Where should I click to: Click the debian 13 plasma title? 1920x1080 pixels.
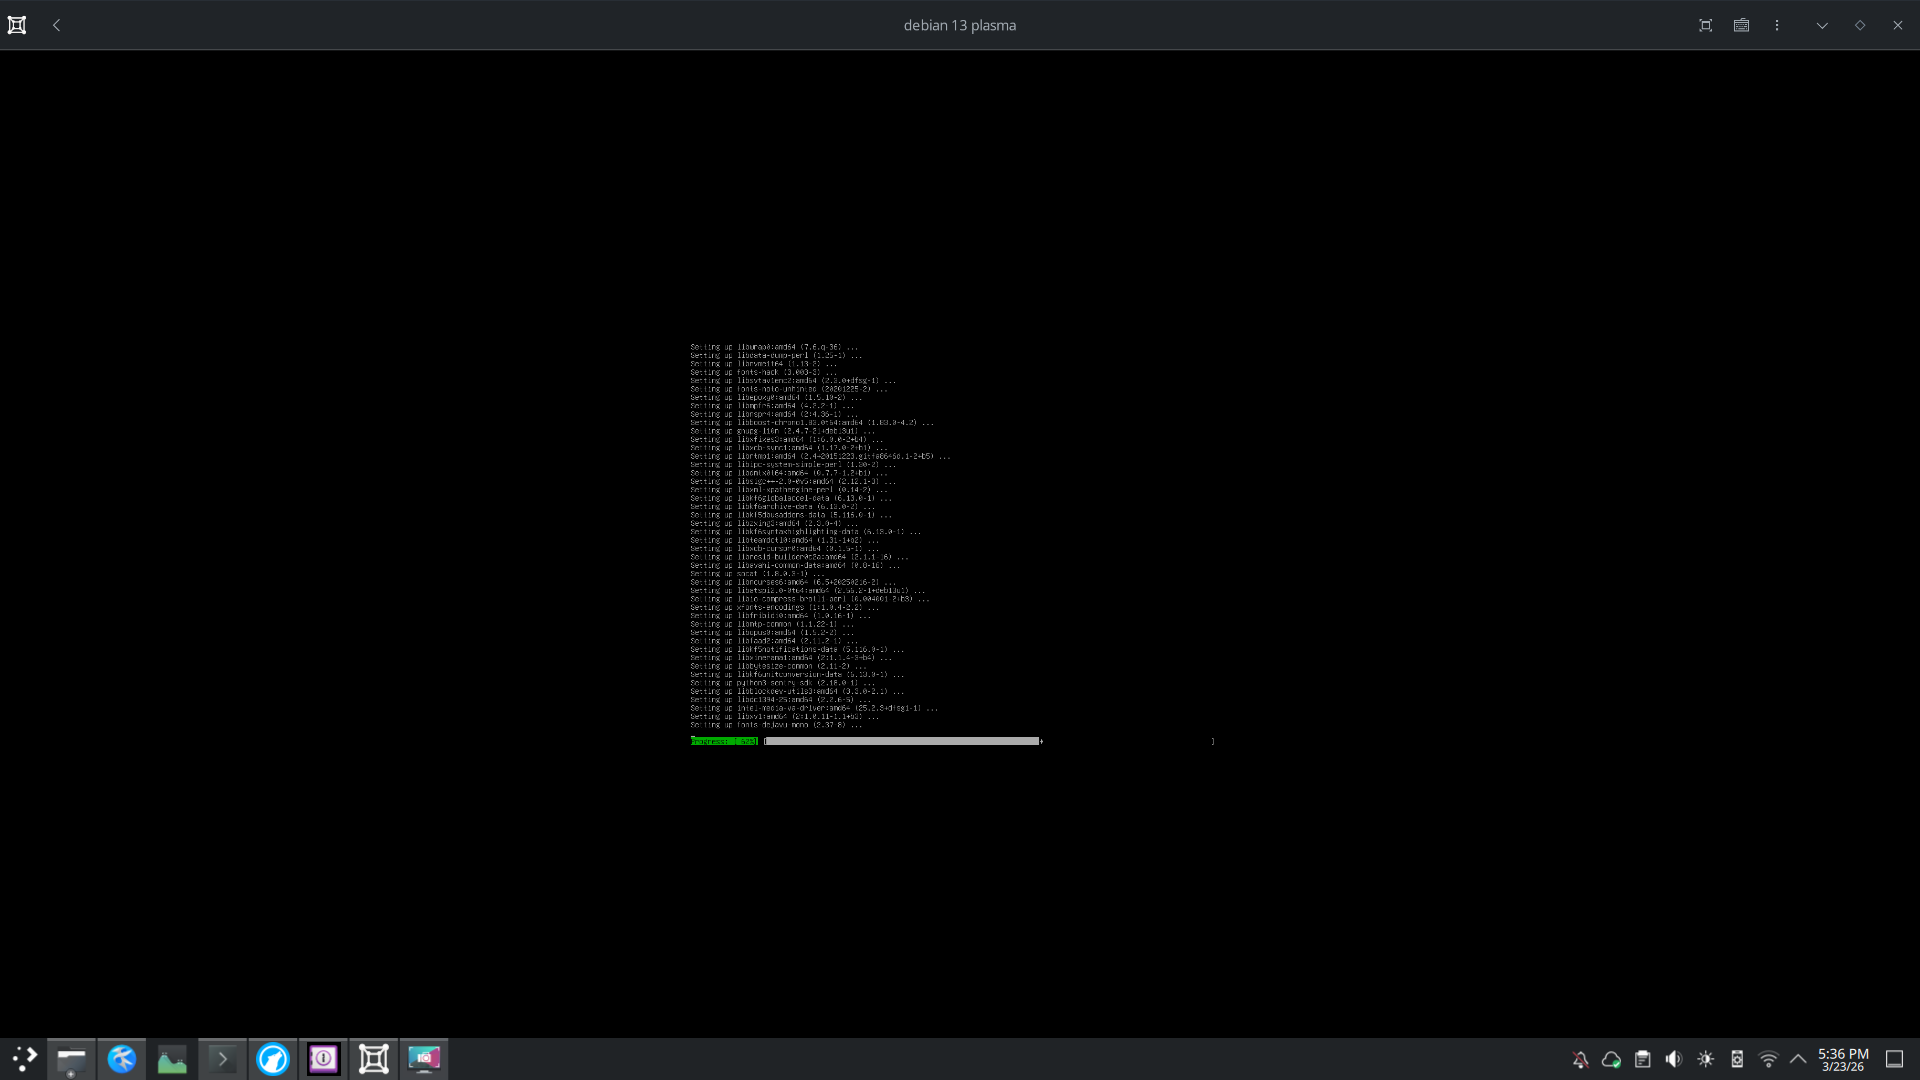[959, 25]
